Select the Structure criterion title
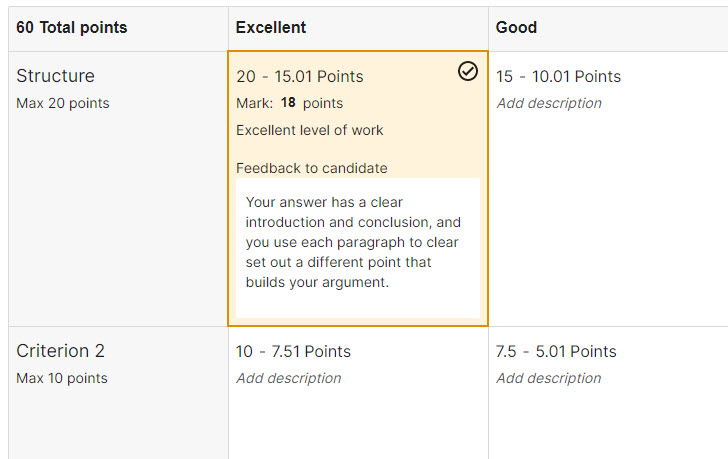Viewport: 728px width, 459px height. click(55, 76)
